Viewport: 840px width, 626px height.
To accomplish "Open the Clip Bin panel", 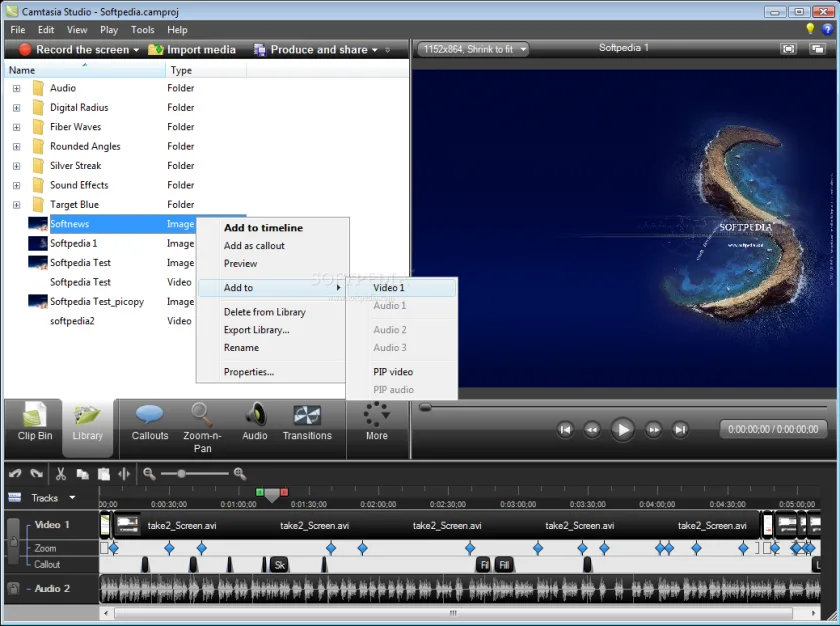I will point(34,423).
